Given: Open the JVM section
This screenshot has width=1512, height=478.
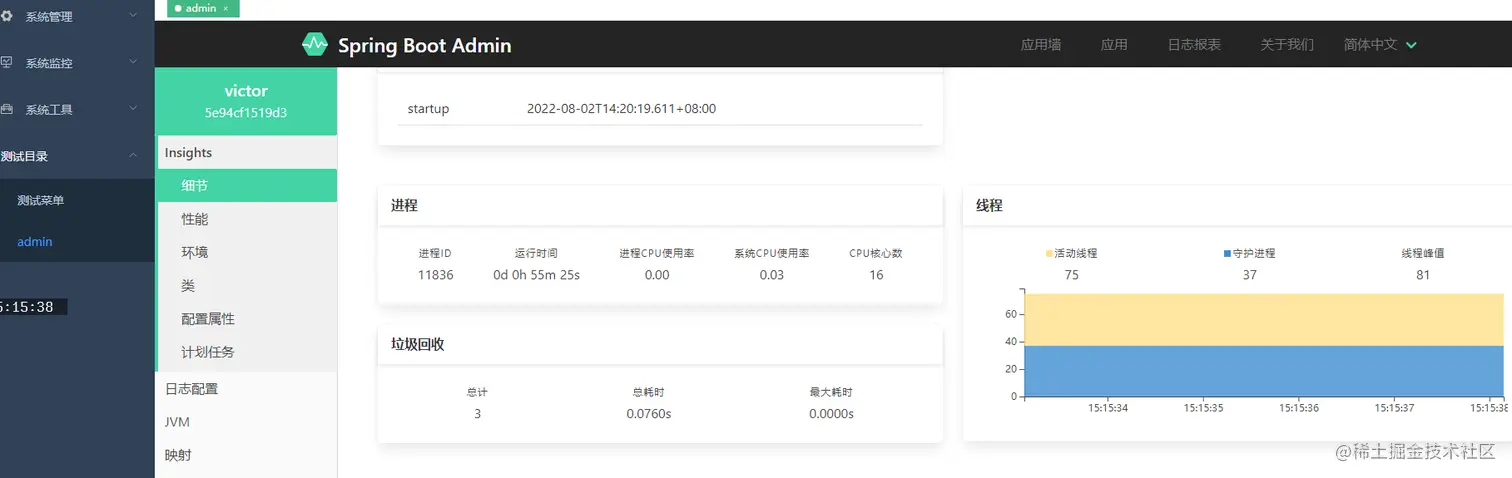Looking at the screenshot, I should [x=246, y=422].
